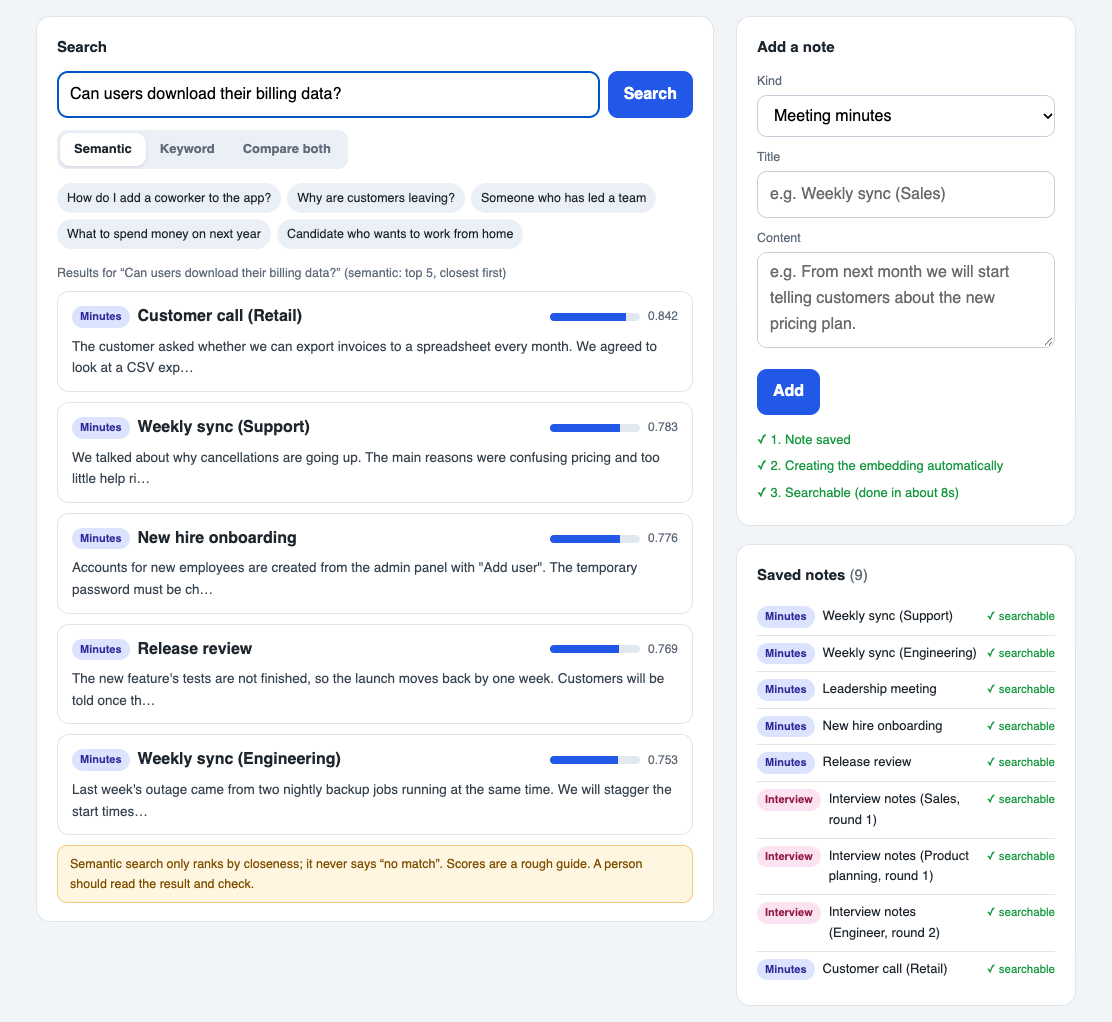
Task: Click the resize grip on the Content textarea
Action: [1049, 342]
